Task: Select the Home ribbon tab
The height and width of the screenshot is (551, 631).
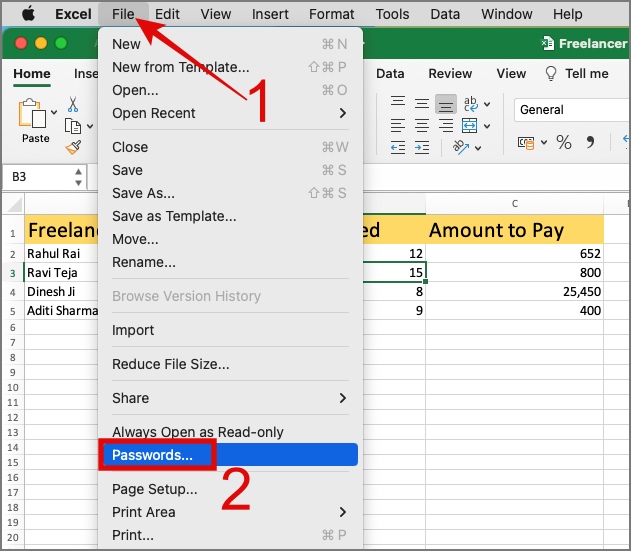Action: pyautogui.click(x=32, y=74)
